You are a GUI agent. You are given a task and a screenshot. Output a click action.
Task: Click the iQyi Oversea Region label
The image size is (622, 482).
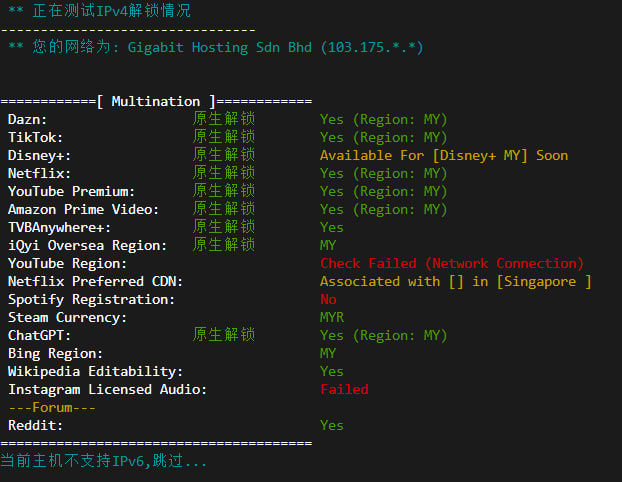(87, 245)
